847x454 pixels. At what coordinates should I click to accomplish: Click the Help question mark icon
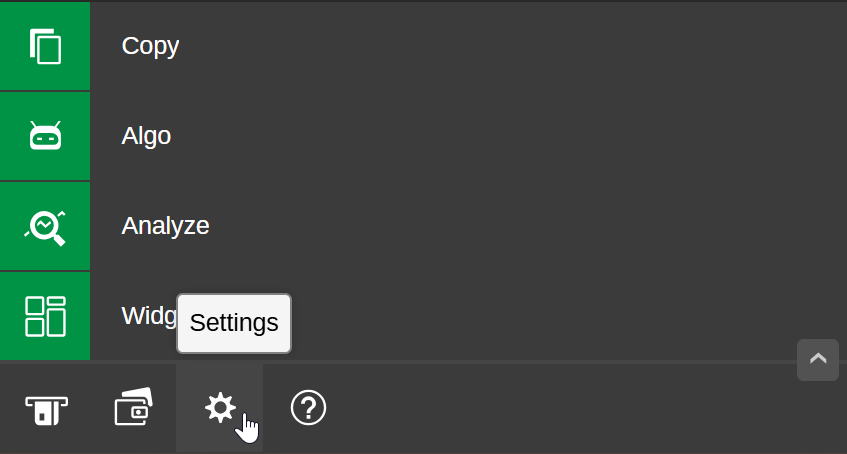pyautogui.click(x=308, y=408)
